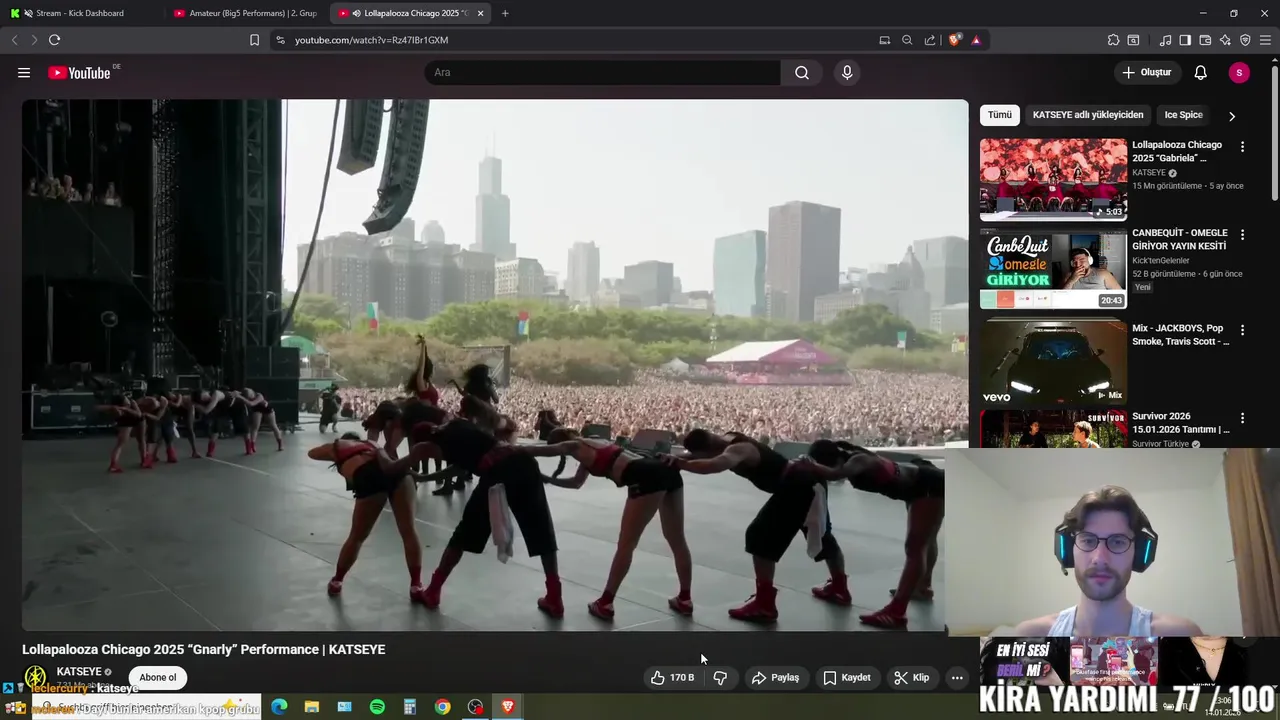
Task: Click the YouTube search field
Action: tap(603, 73)
